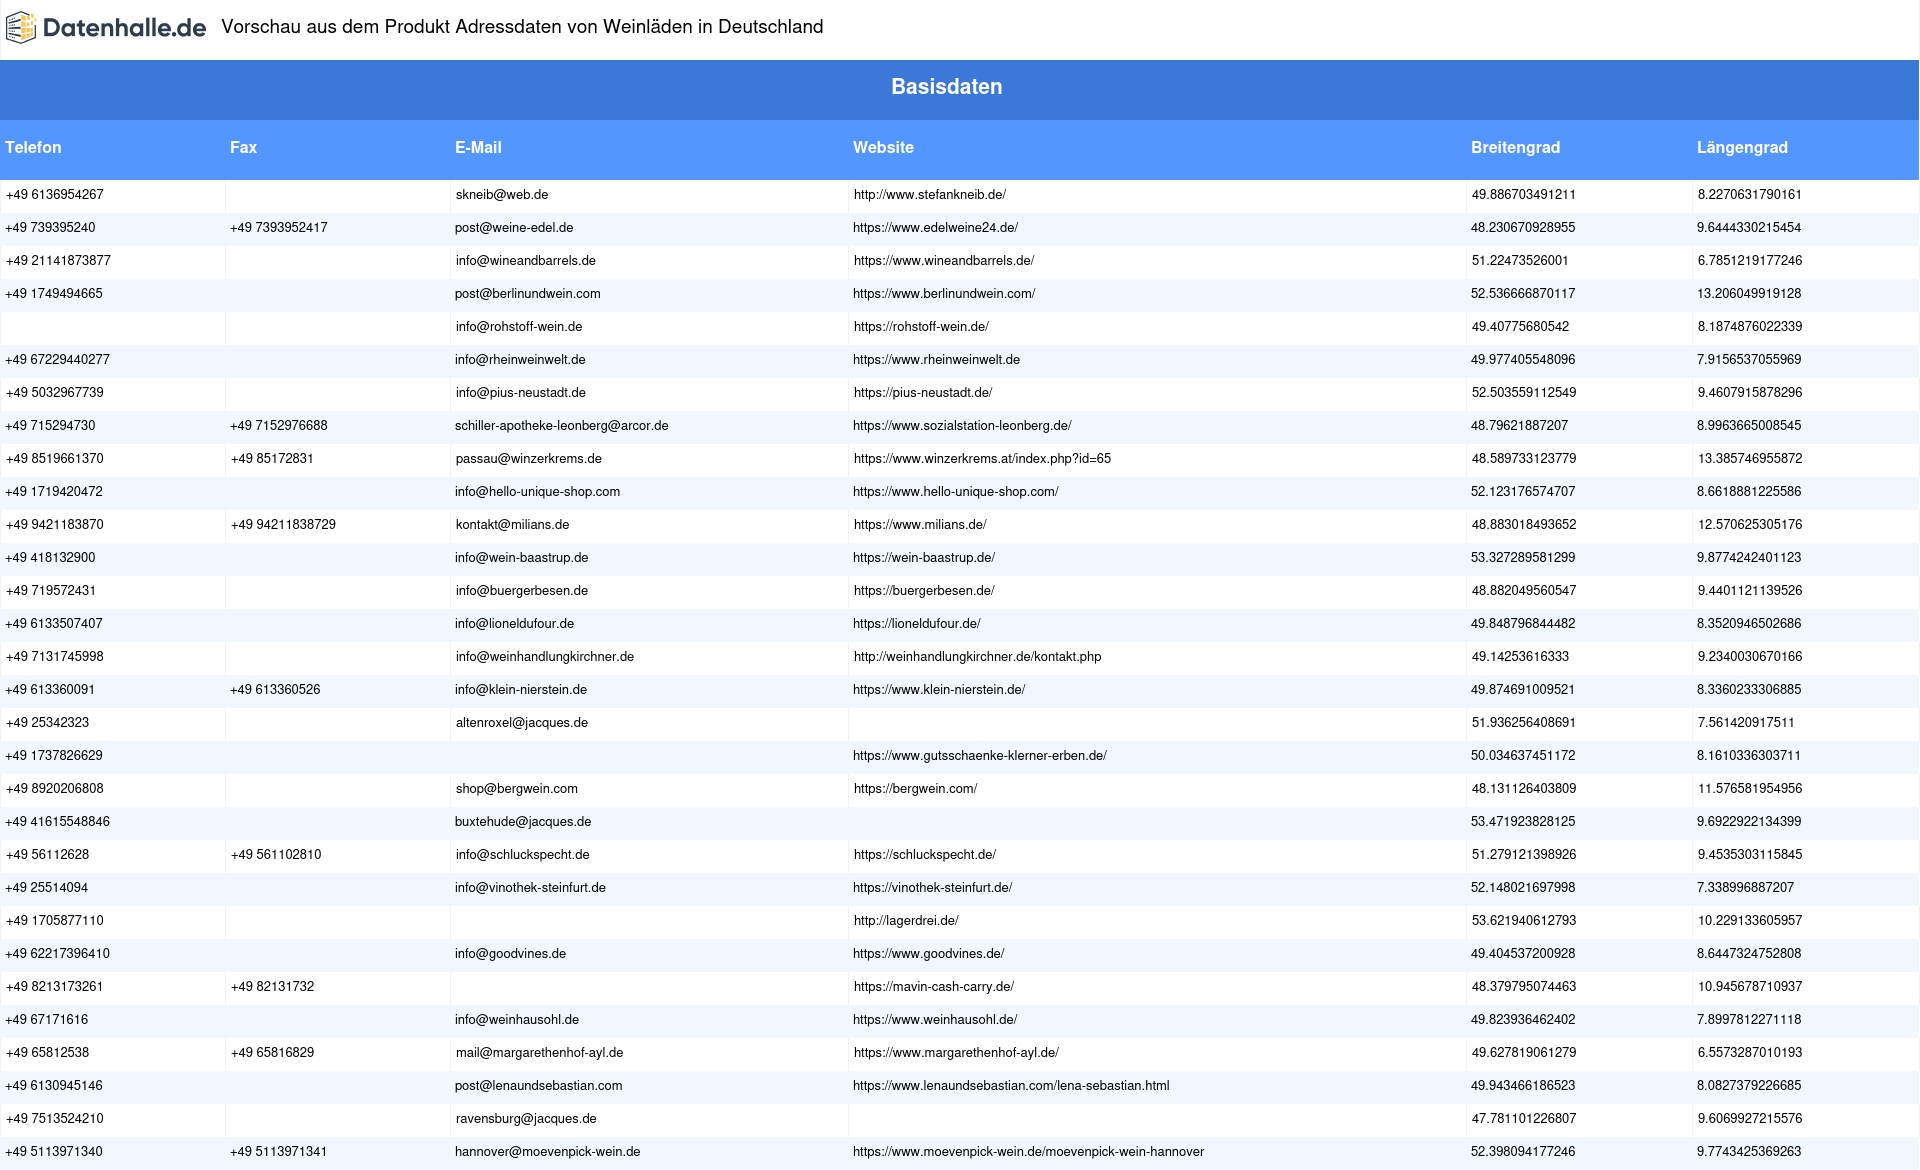Open https://www.rheinweinwelt.de link
The width and height of the screenshot is (1920, 1170).
pyautogui.click(x=936, y=360)
